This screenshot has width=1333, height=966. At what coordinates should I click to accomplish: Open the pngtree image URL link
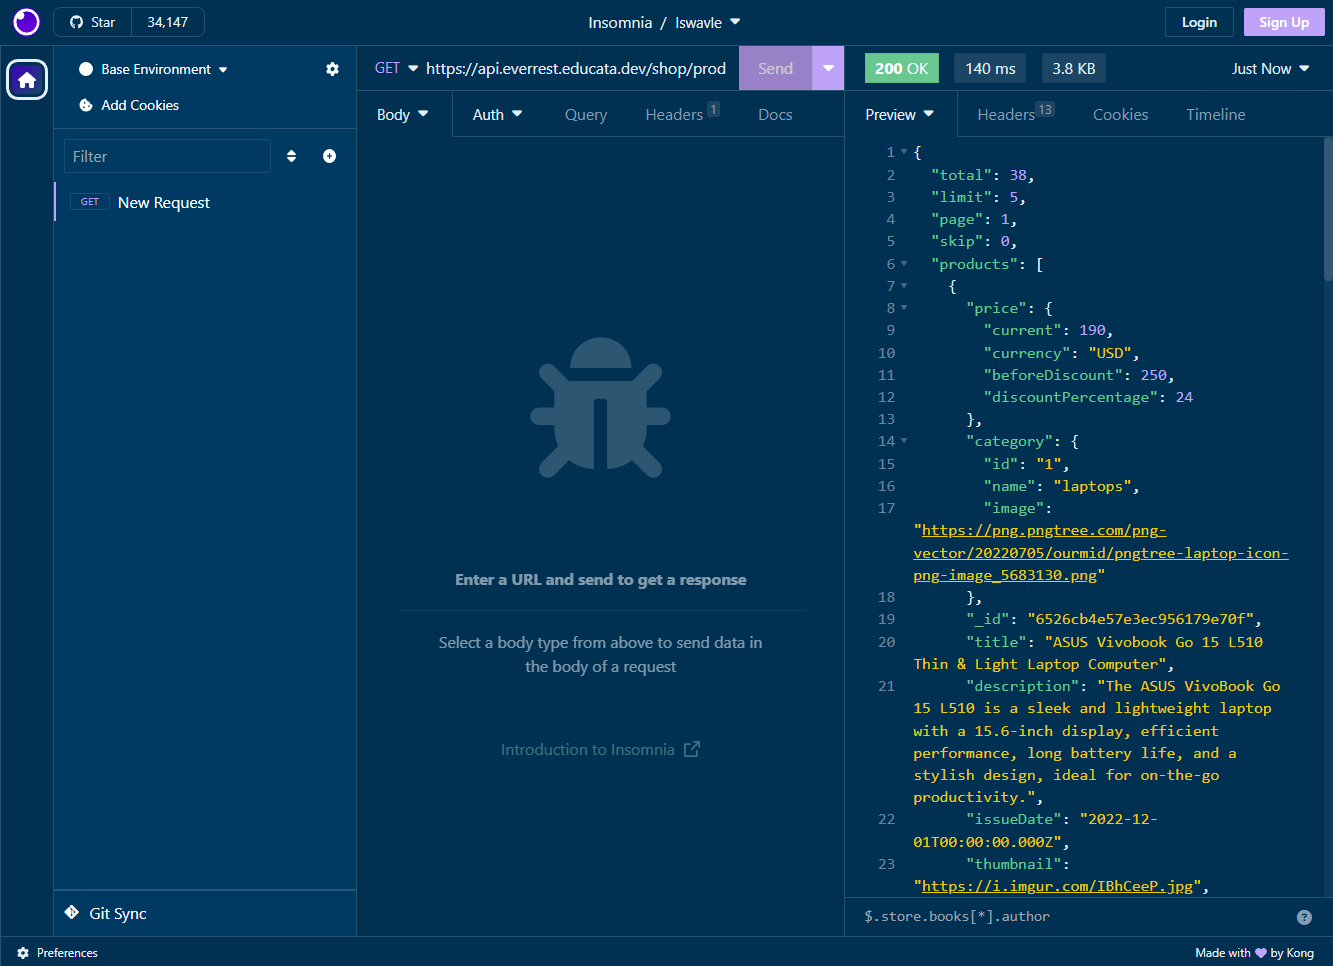tap(1101, 553)
